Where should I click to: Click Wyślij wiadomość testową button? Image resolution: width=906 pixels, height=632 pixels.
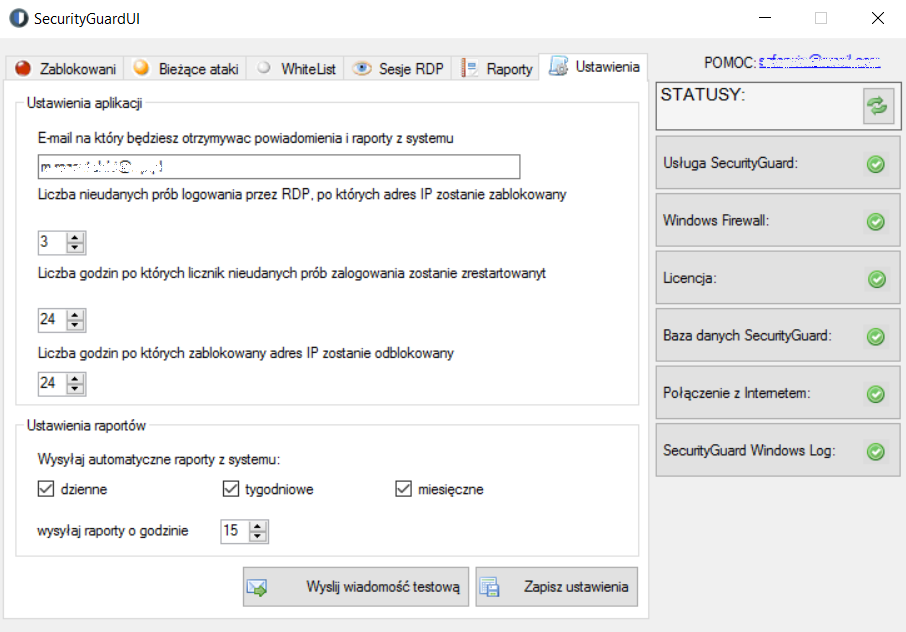(x=356, y=587)
